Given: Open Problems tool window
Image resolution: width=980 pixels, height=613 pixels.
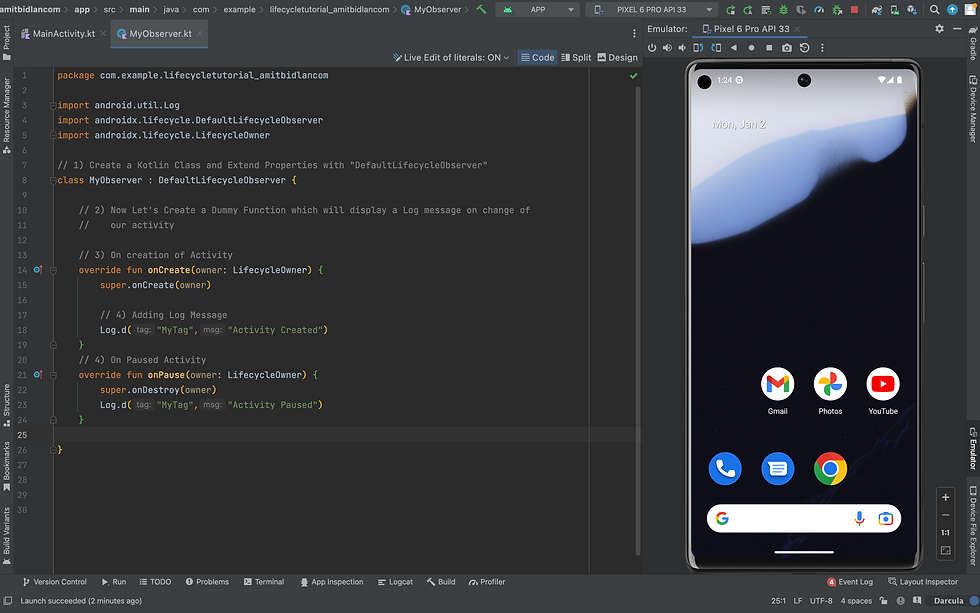Looking at the screenshot, I should tap(208, 582).
